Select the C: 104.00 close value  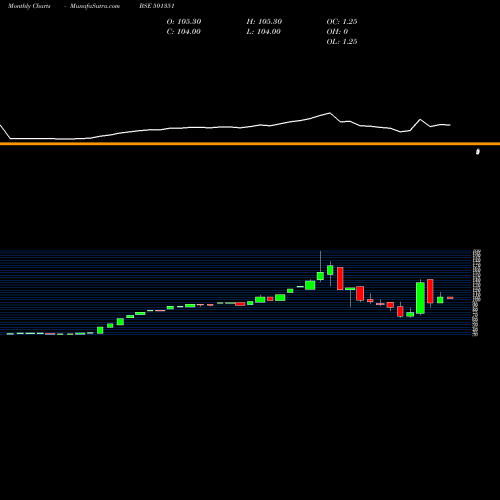click(x=184, y=32)
